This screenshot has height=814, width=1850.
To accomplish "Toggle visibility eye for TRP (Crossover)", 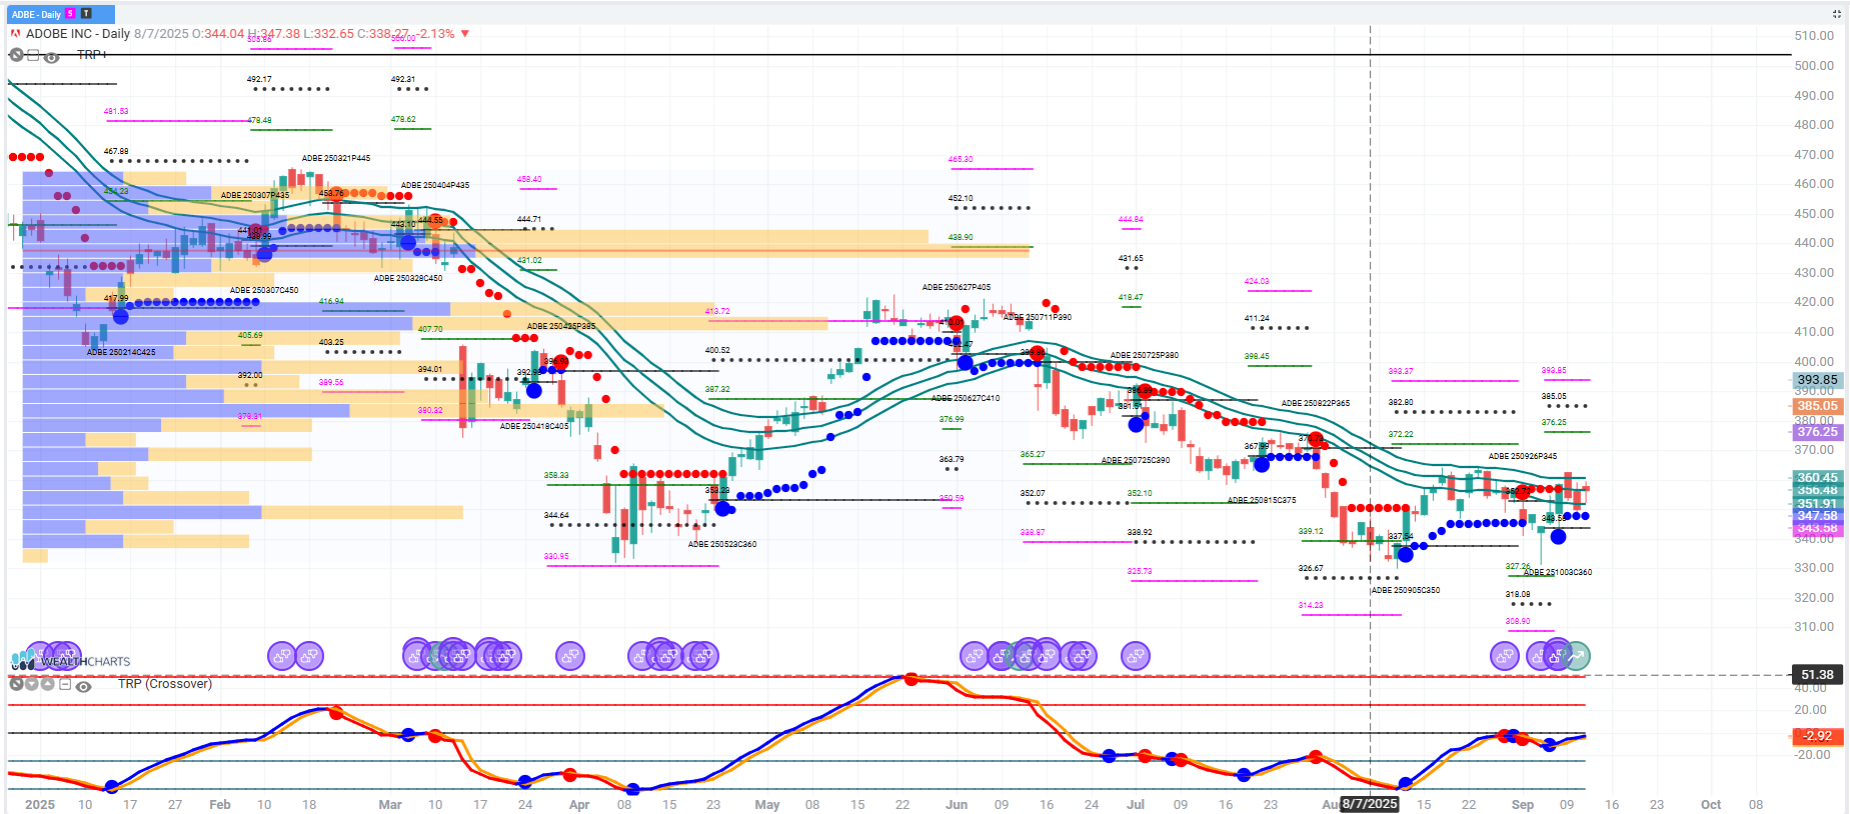I will pyautogui.click(x=84, y=686).
